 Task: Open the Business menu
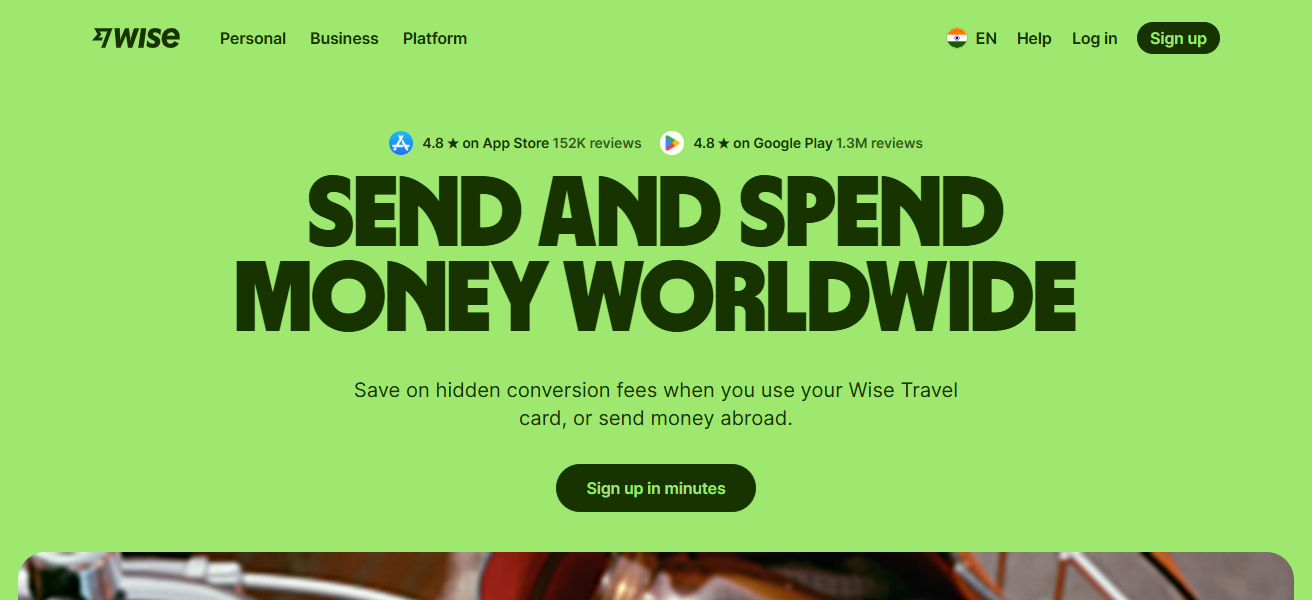[x=344, y=38]
